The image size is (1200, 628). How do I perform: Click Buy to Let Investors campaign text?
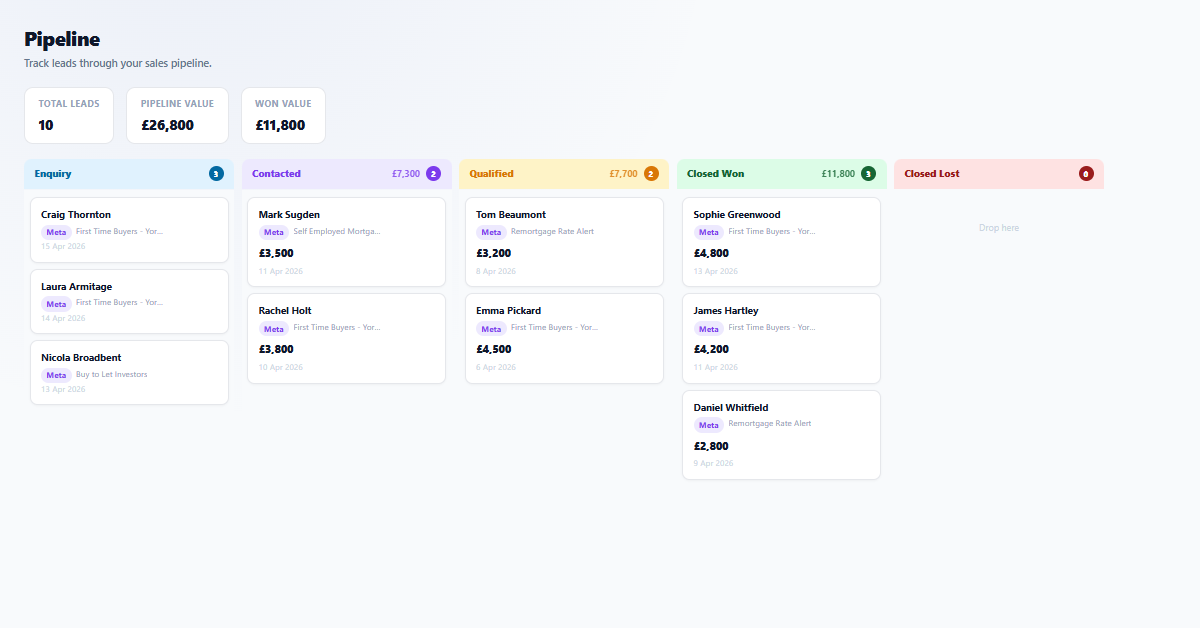pos(112,375)
